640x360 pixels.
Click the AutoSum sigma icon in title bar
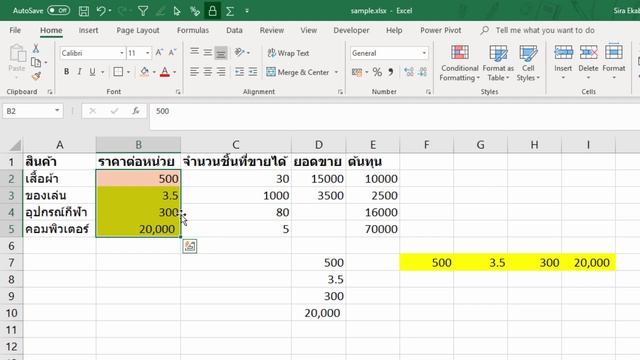click(x=230, y=11)
